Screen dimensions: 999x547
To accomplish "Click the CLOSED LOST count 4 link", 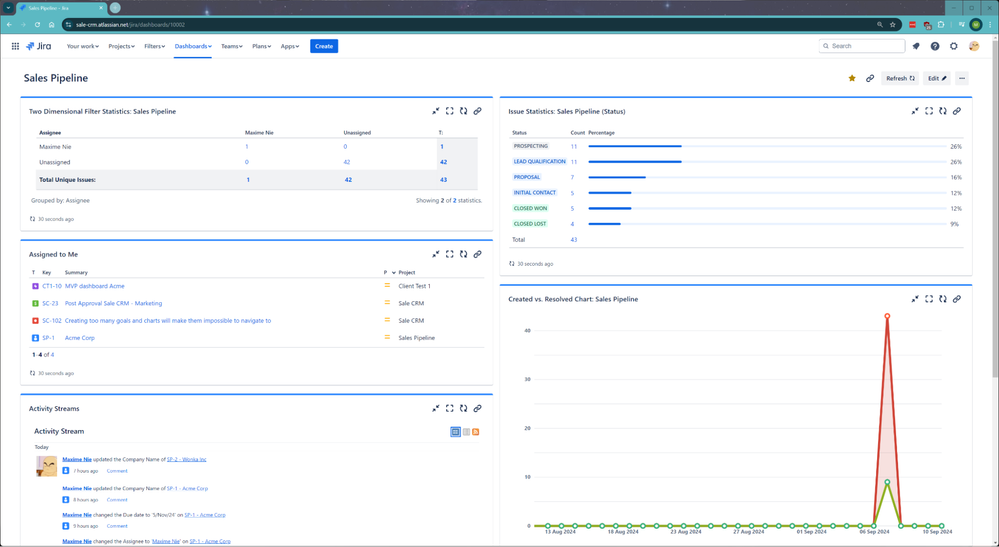I will [572, 224].
